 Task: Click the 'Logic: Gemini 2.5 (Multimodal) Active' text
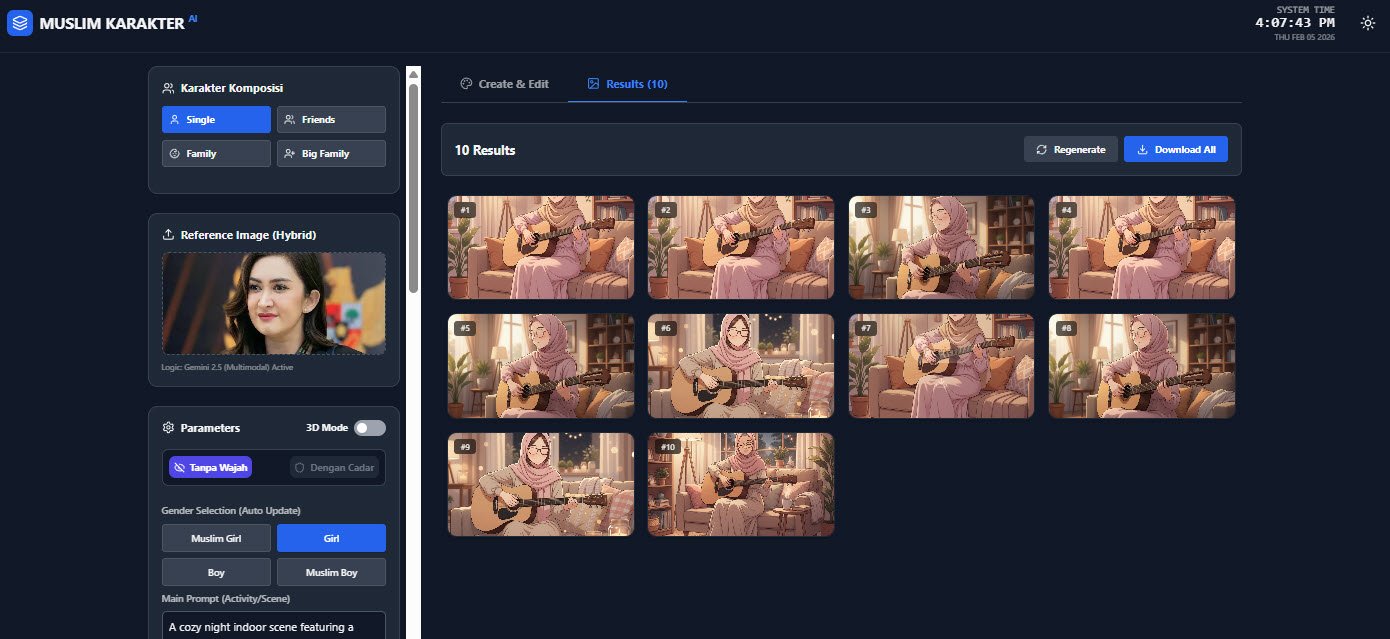227,367
